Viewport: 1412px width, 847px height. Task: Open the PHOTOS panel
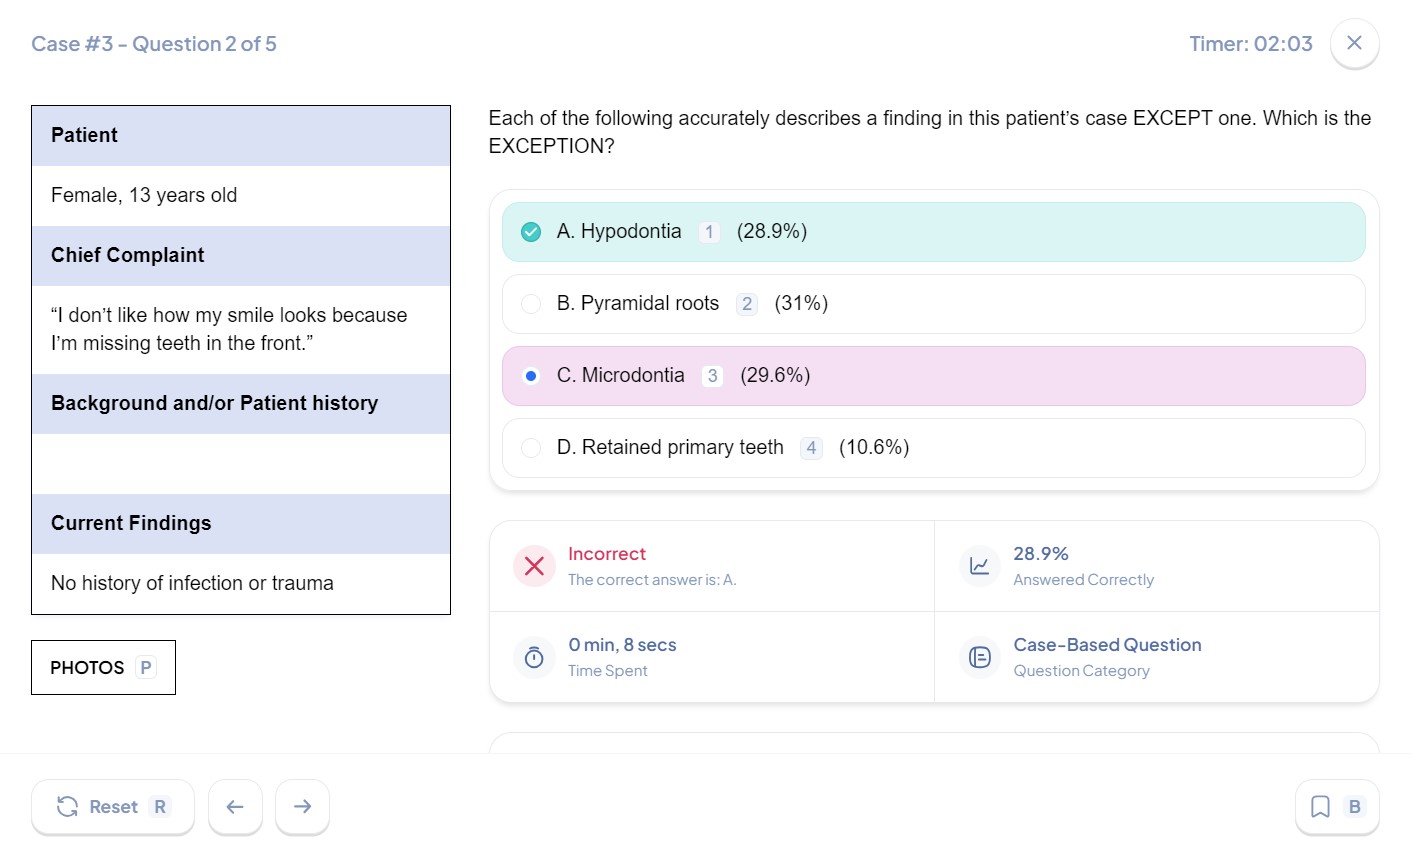pos(103,667)
